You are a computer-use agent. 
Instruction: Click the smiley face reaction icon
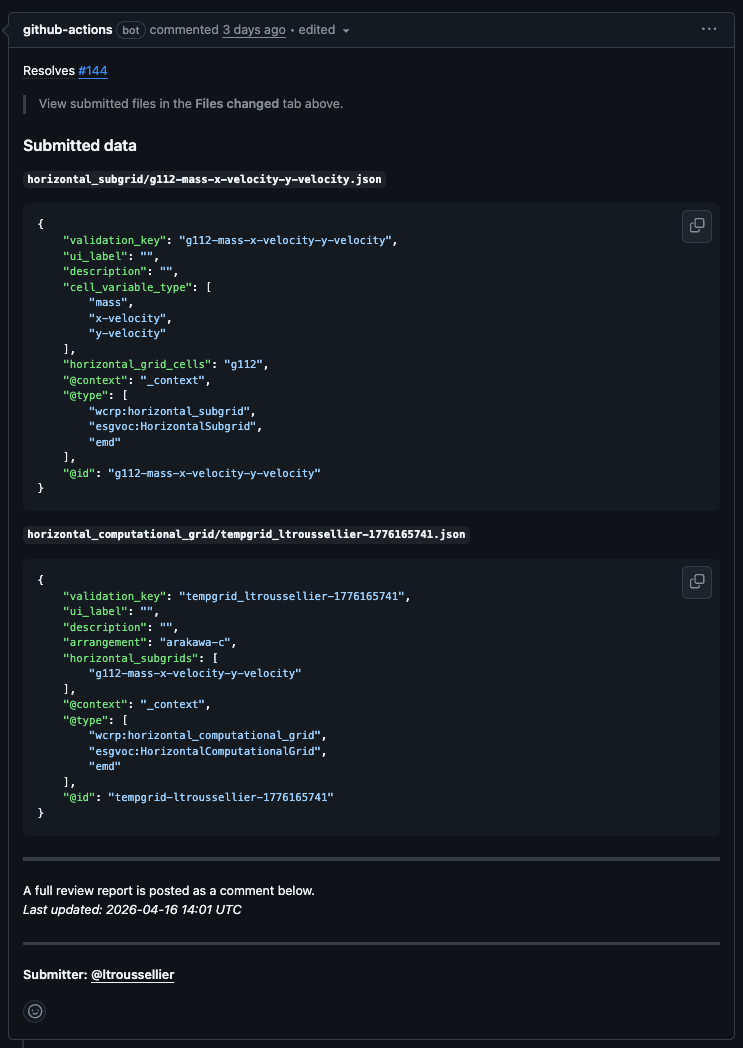pos(34,1011)
